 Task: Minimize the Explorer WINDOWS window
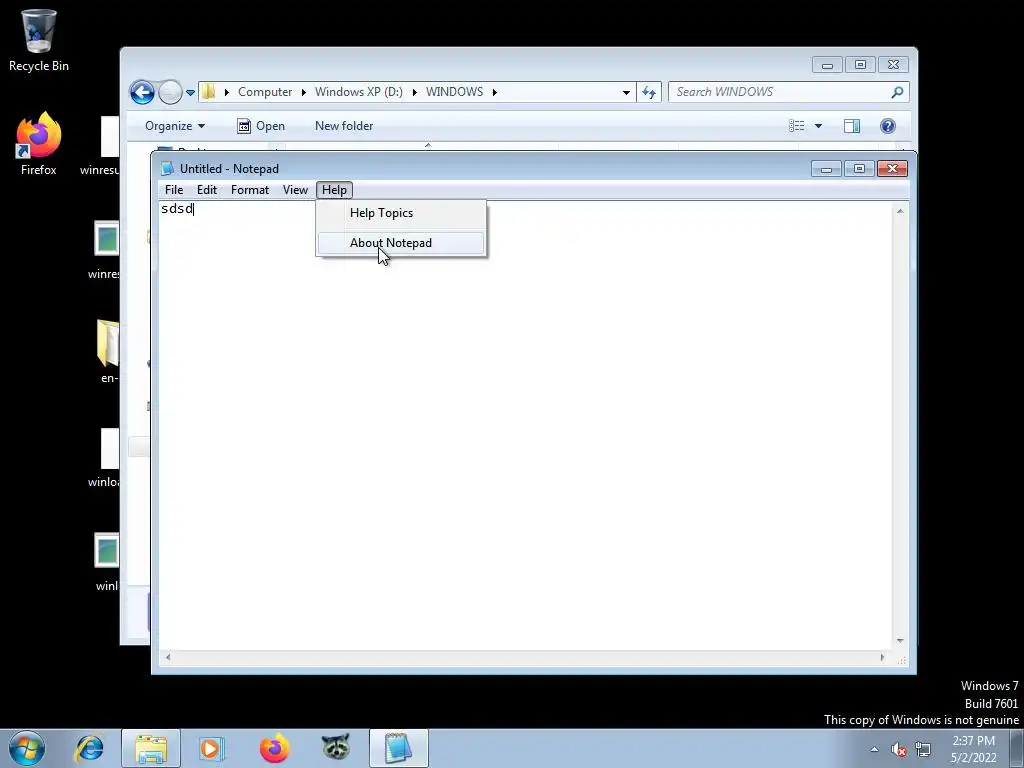click(827, 65)
